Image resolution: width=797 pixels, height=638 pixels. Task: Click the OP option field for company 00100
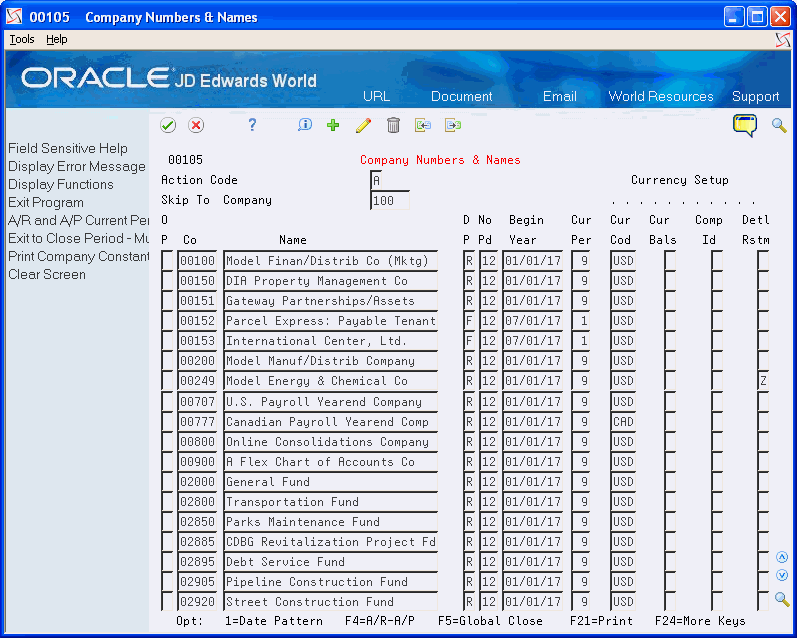[167, 260]
